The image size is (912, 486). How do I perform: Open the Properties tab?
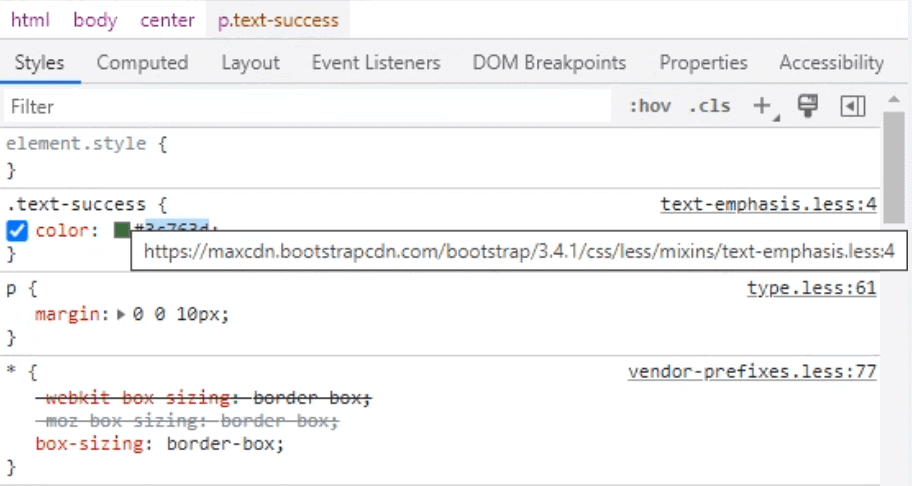(703, 63)
